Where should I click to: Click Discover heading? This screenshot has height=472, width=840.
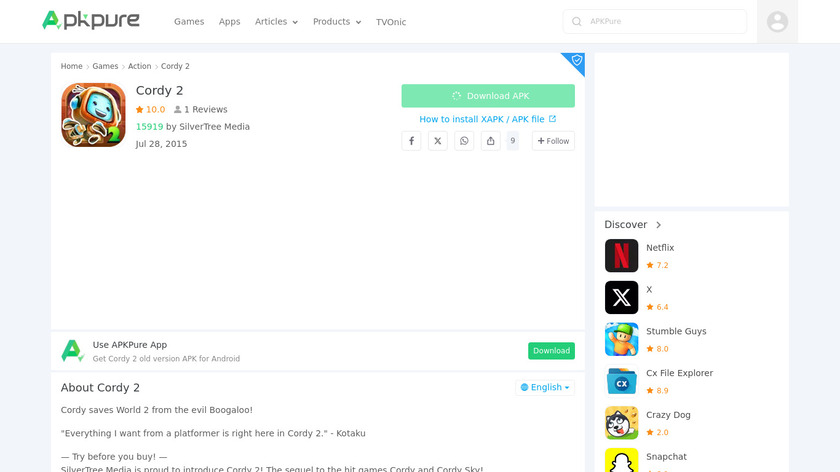pyautogui.click(x=626, y=225)
